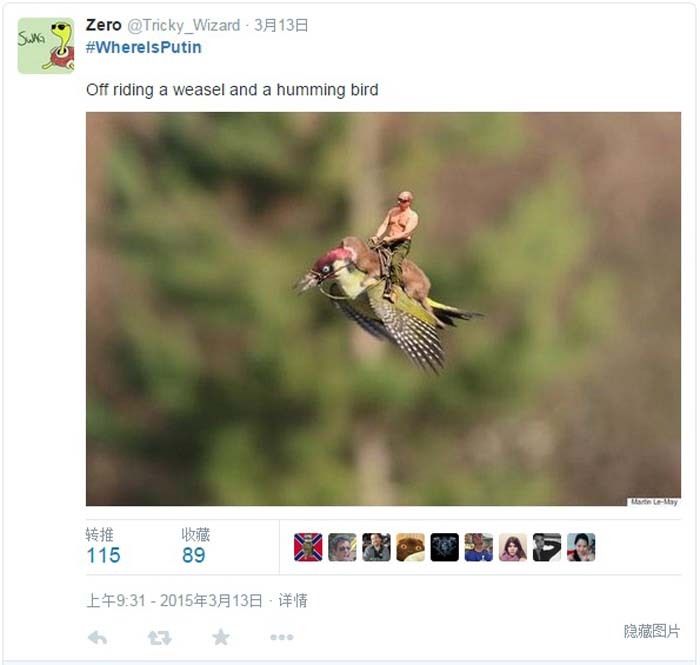Click the pink-background woman avatar
This screenshot has height=665, width=700.
pos(512,547)
